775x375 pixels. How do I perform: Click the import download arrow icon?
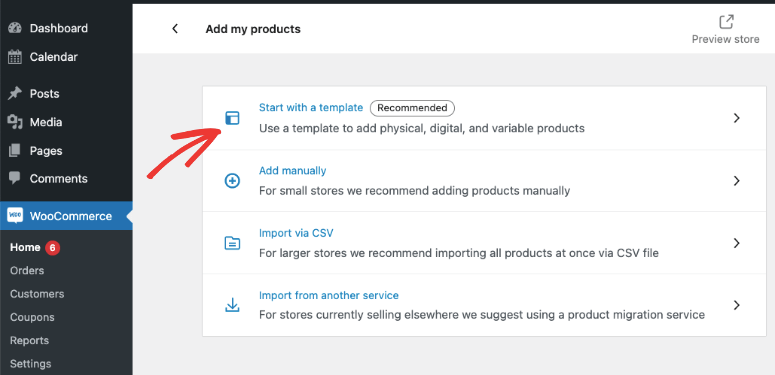click(x=232, y=305)
